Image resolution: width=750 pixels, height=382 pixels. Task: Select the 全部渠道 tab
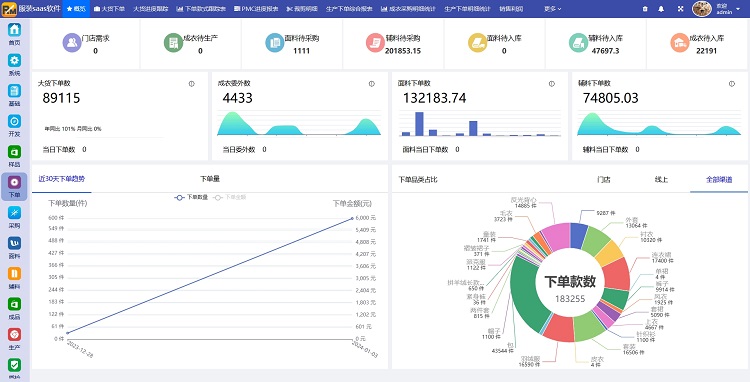719,180
